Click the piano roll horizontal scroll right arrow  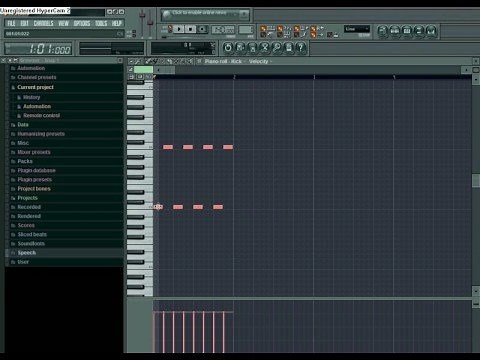click(x=466, y=70)
